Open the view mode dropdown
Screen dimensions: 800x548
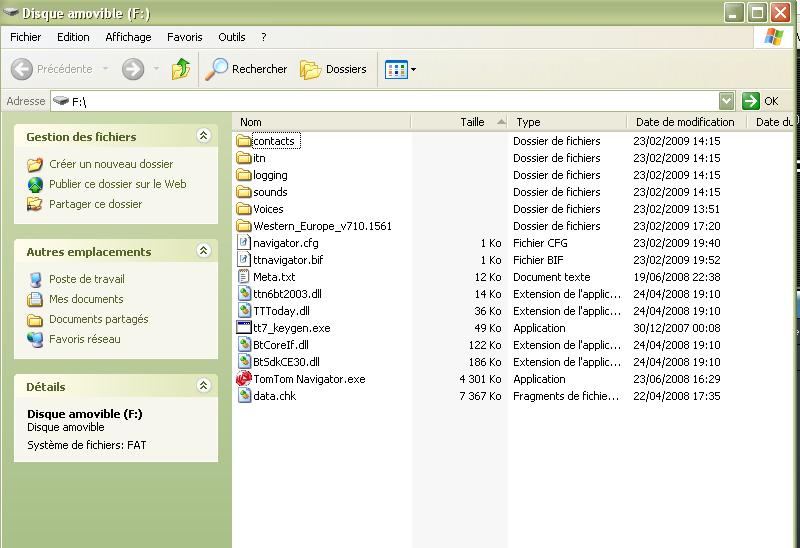click(x=400, y=69)
